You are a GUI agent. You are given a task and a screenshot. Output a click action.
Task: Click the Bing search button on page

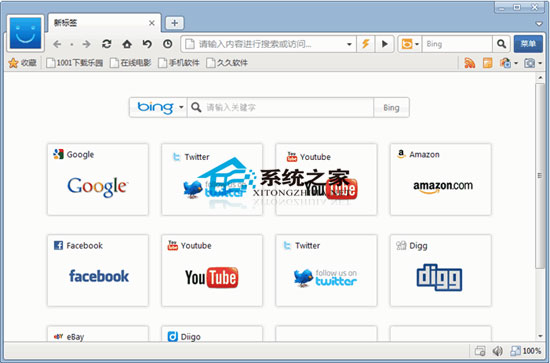point(391,107)
